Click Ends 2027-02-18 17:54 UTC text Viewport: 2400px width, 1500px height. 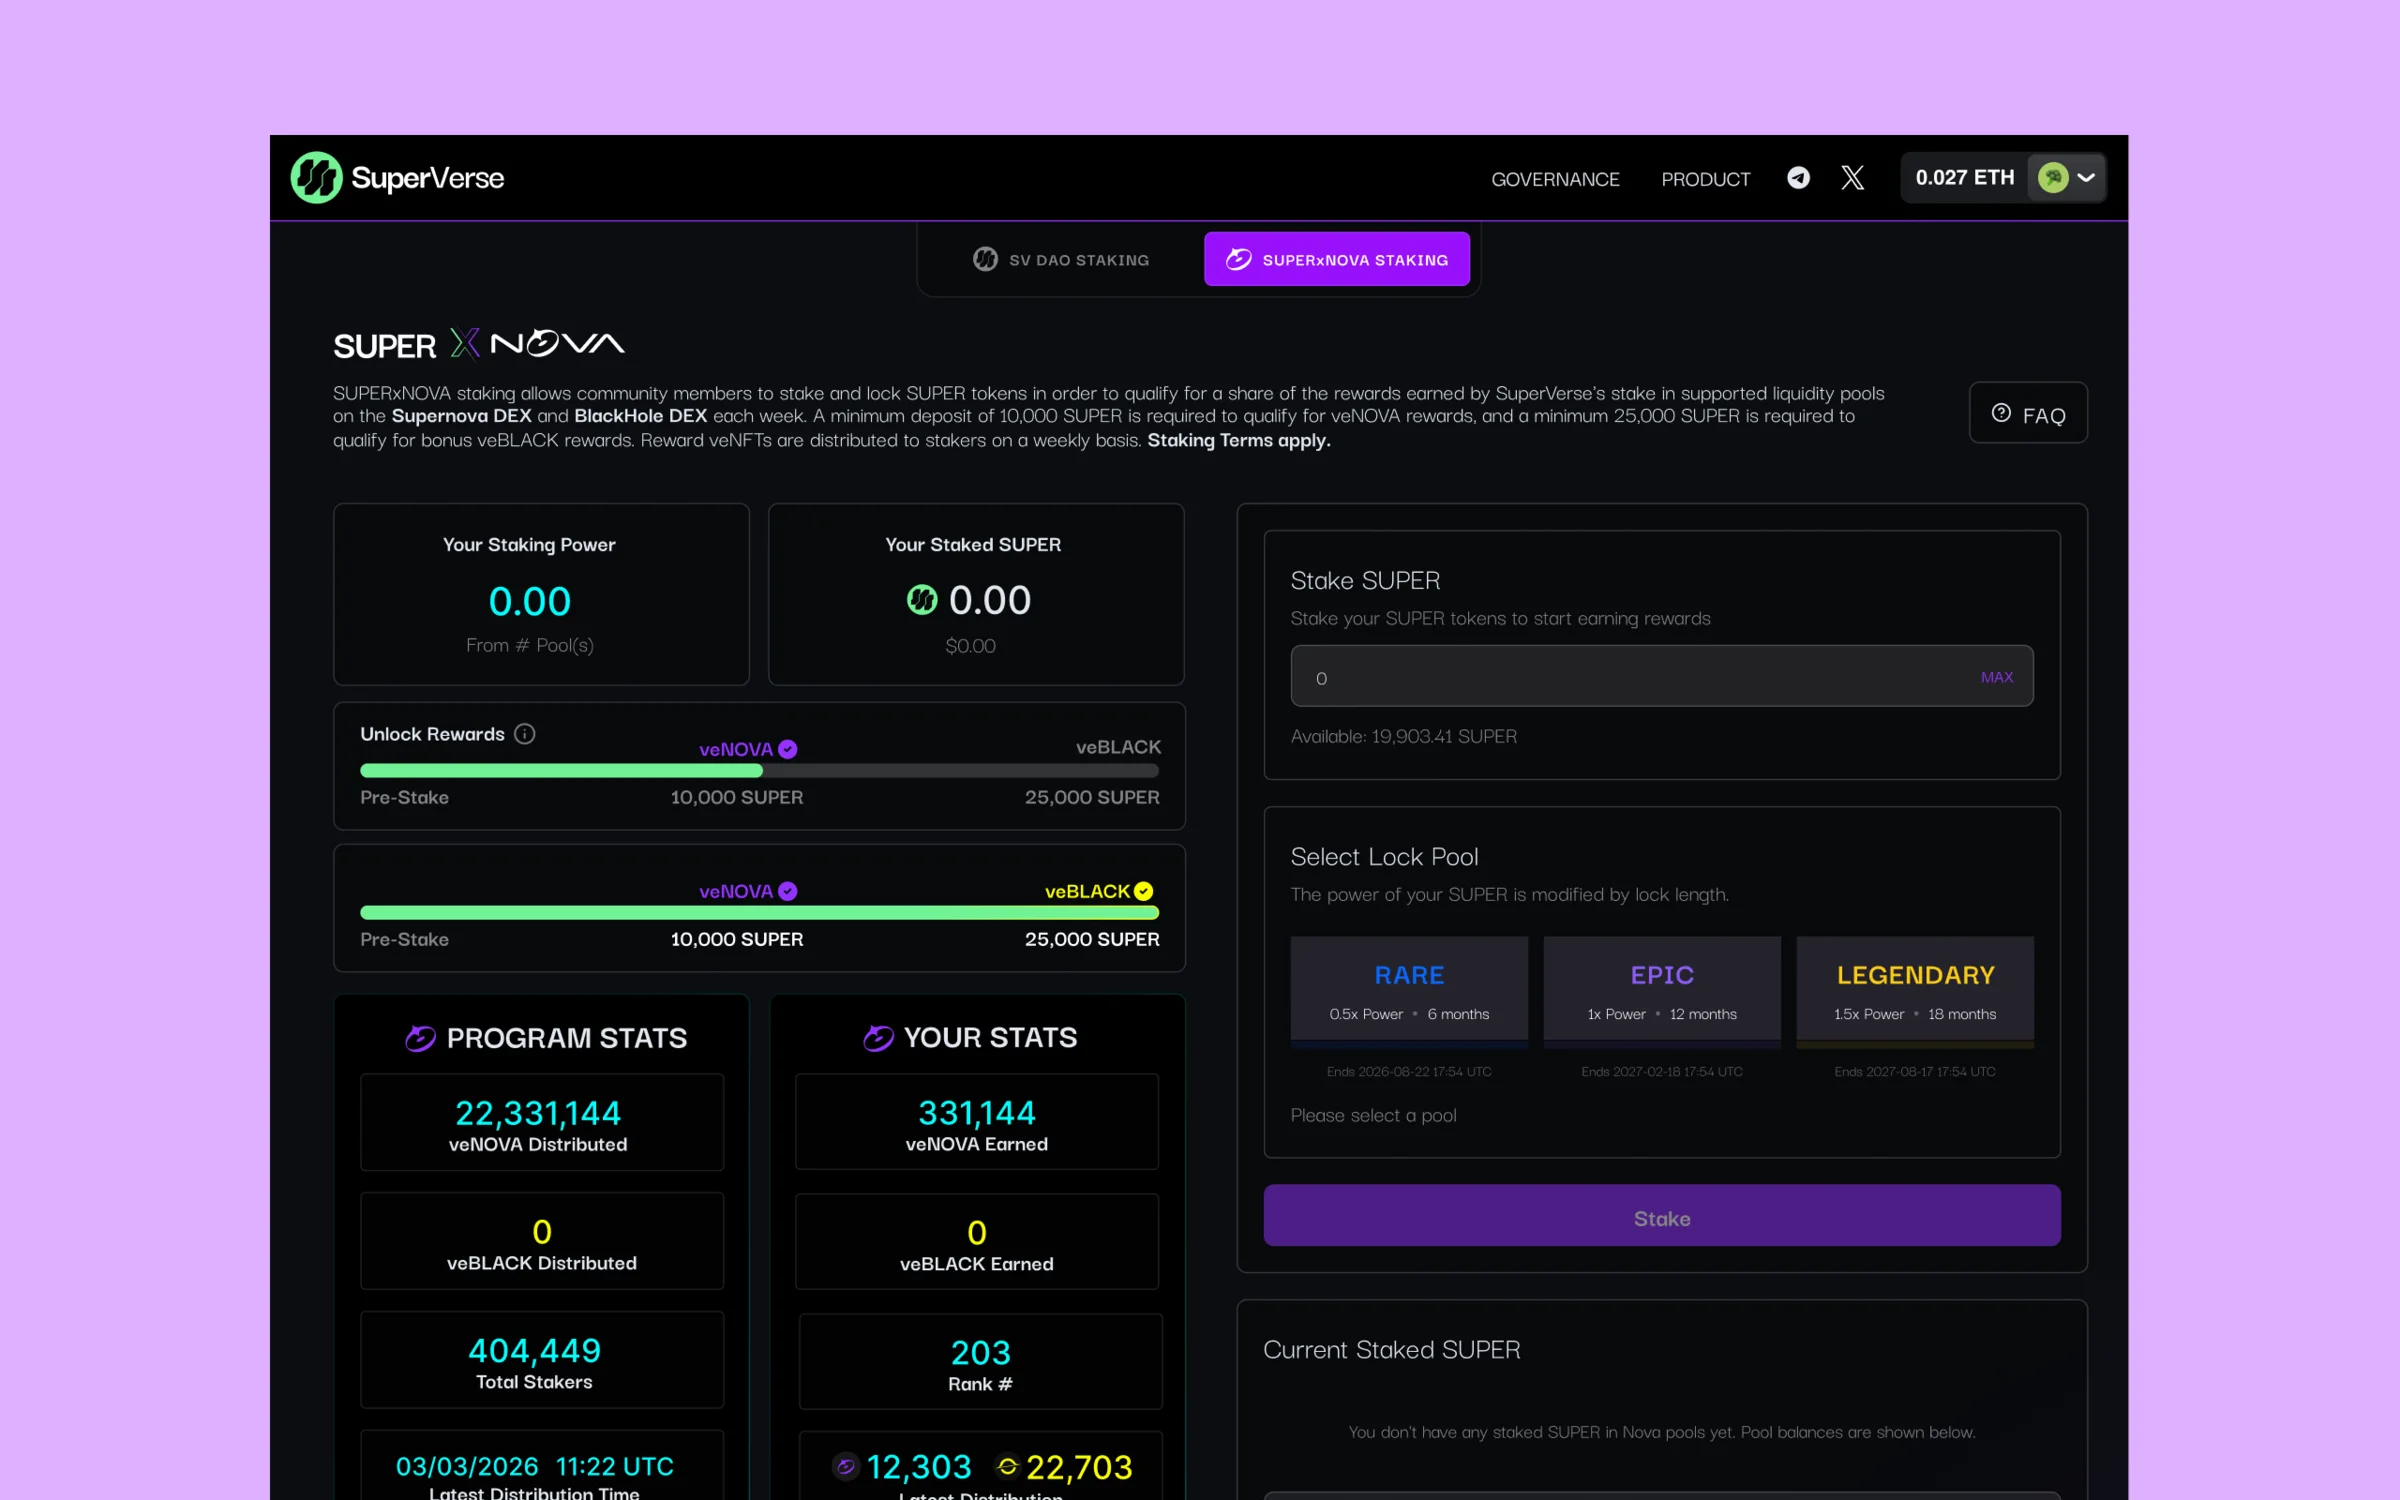pyautogui.click(x=1661, y=1071)
